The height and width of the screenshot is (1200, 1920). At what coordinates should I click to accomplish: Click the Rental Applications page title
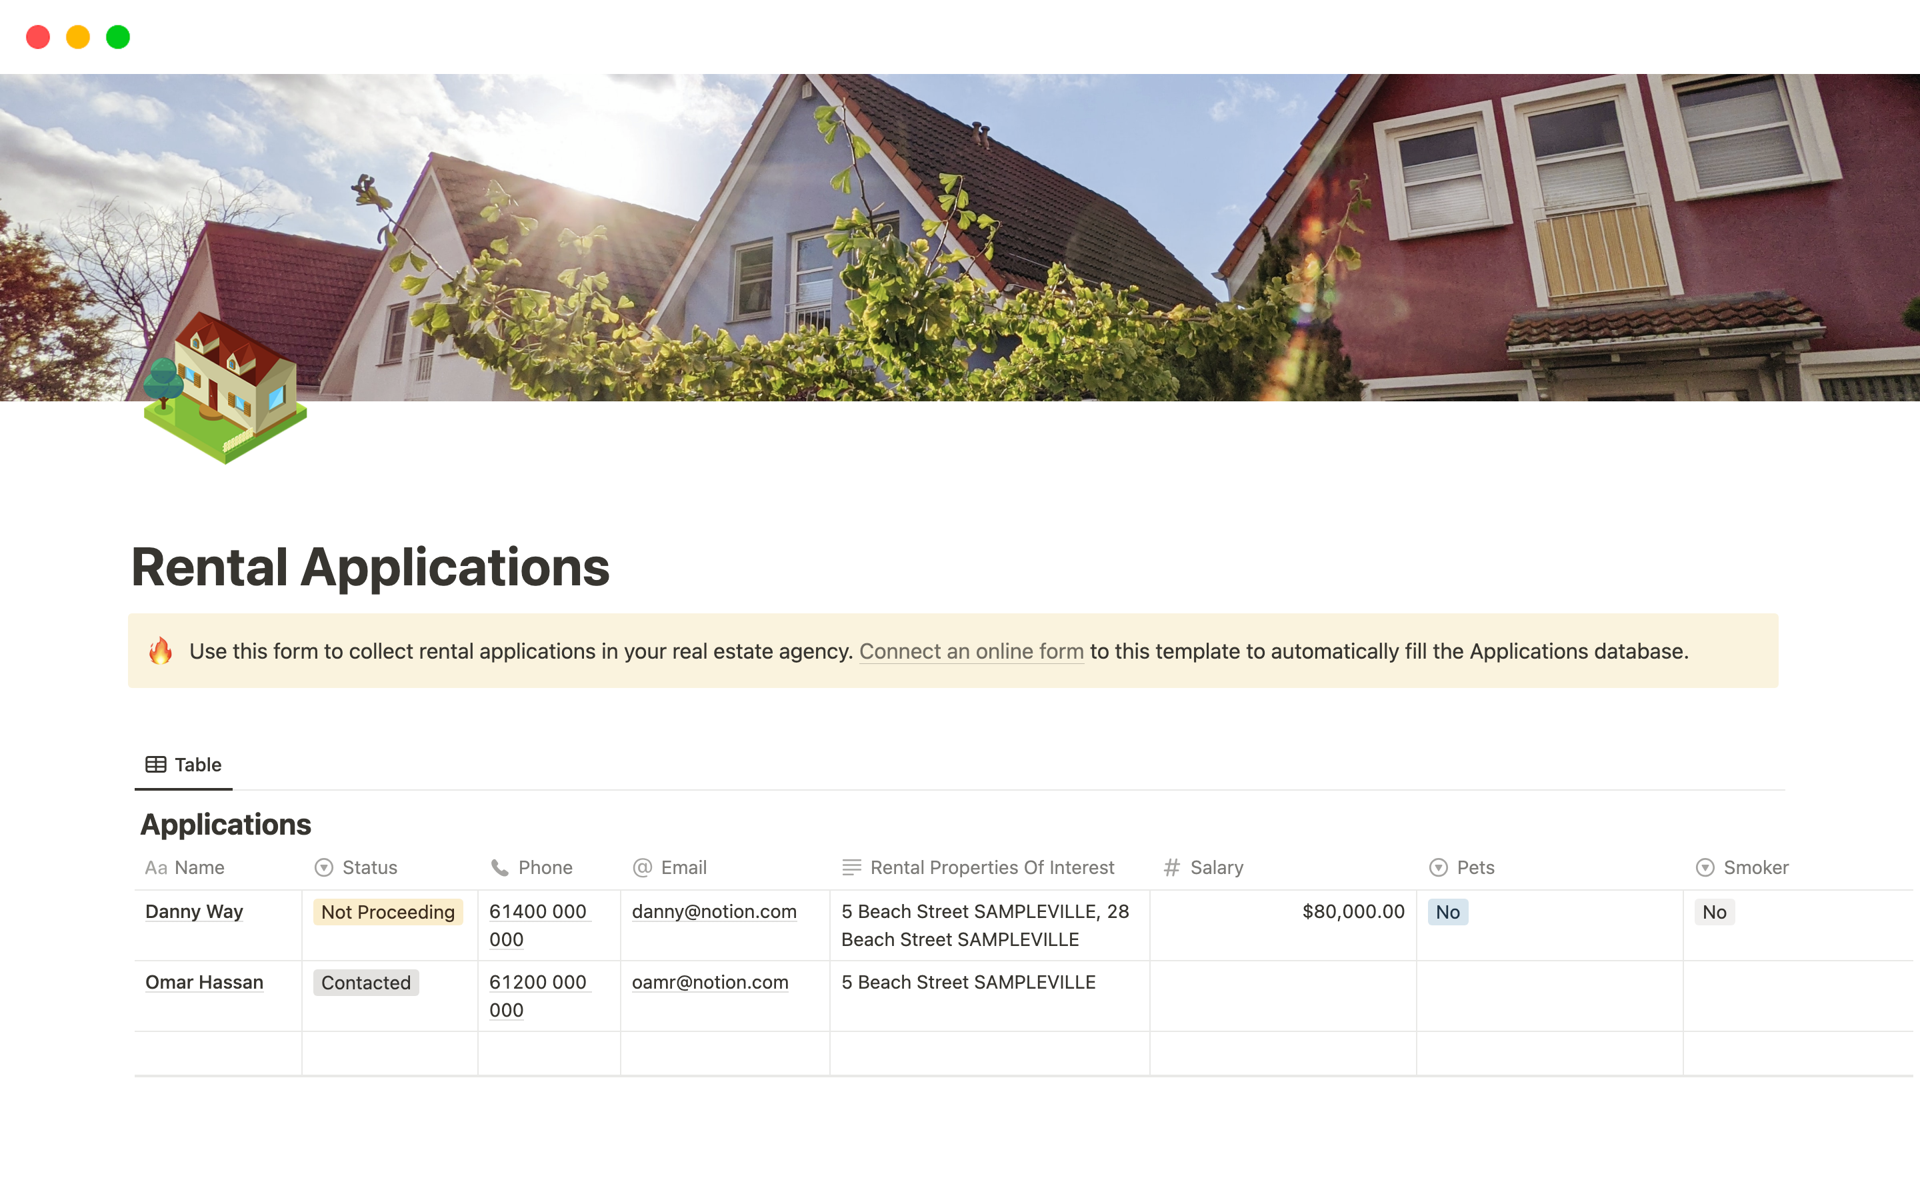point(369,567)
